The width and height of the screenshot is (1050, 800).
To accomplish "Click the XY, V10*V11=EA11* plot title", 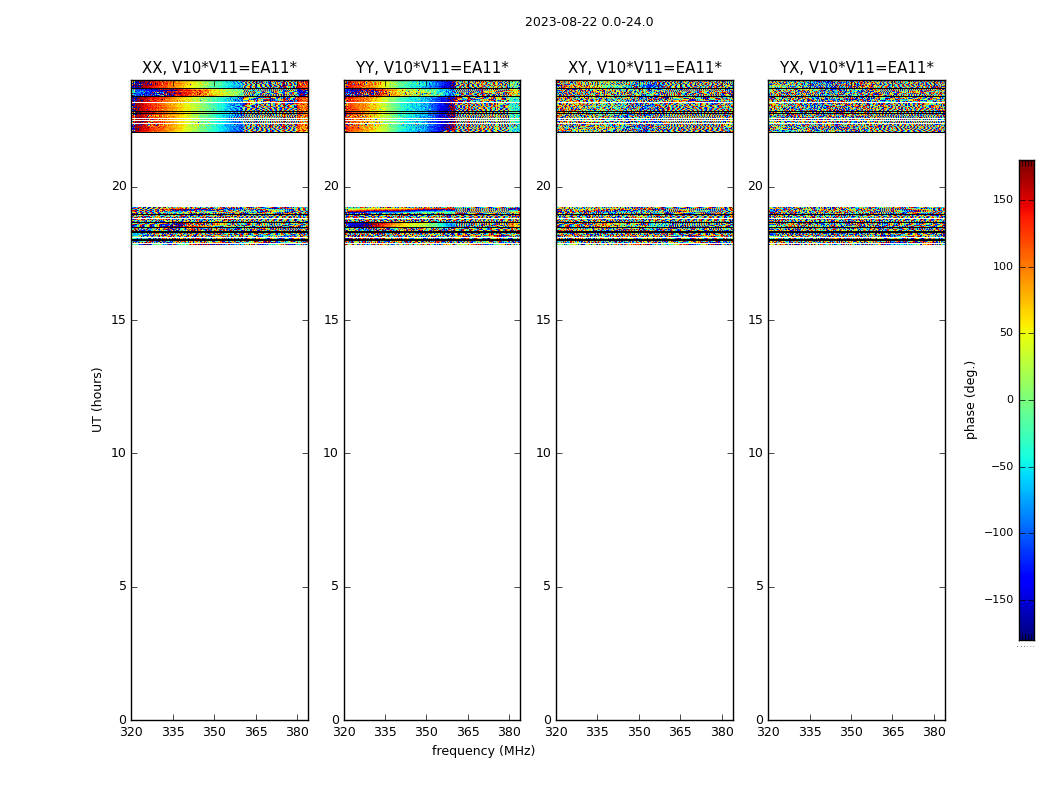I will (645, 68).
